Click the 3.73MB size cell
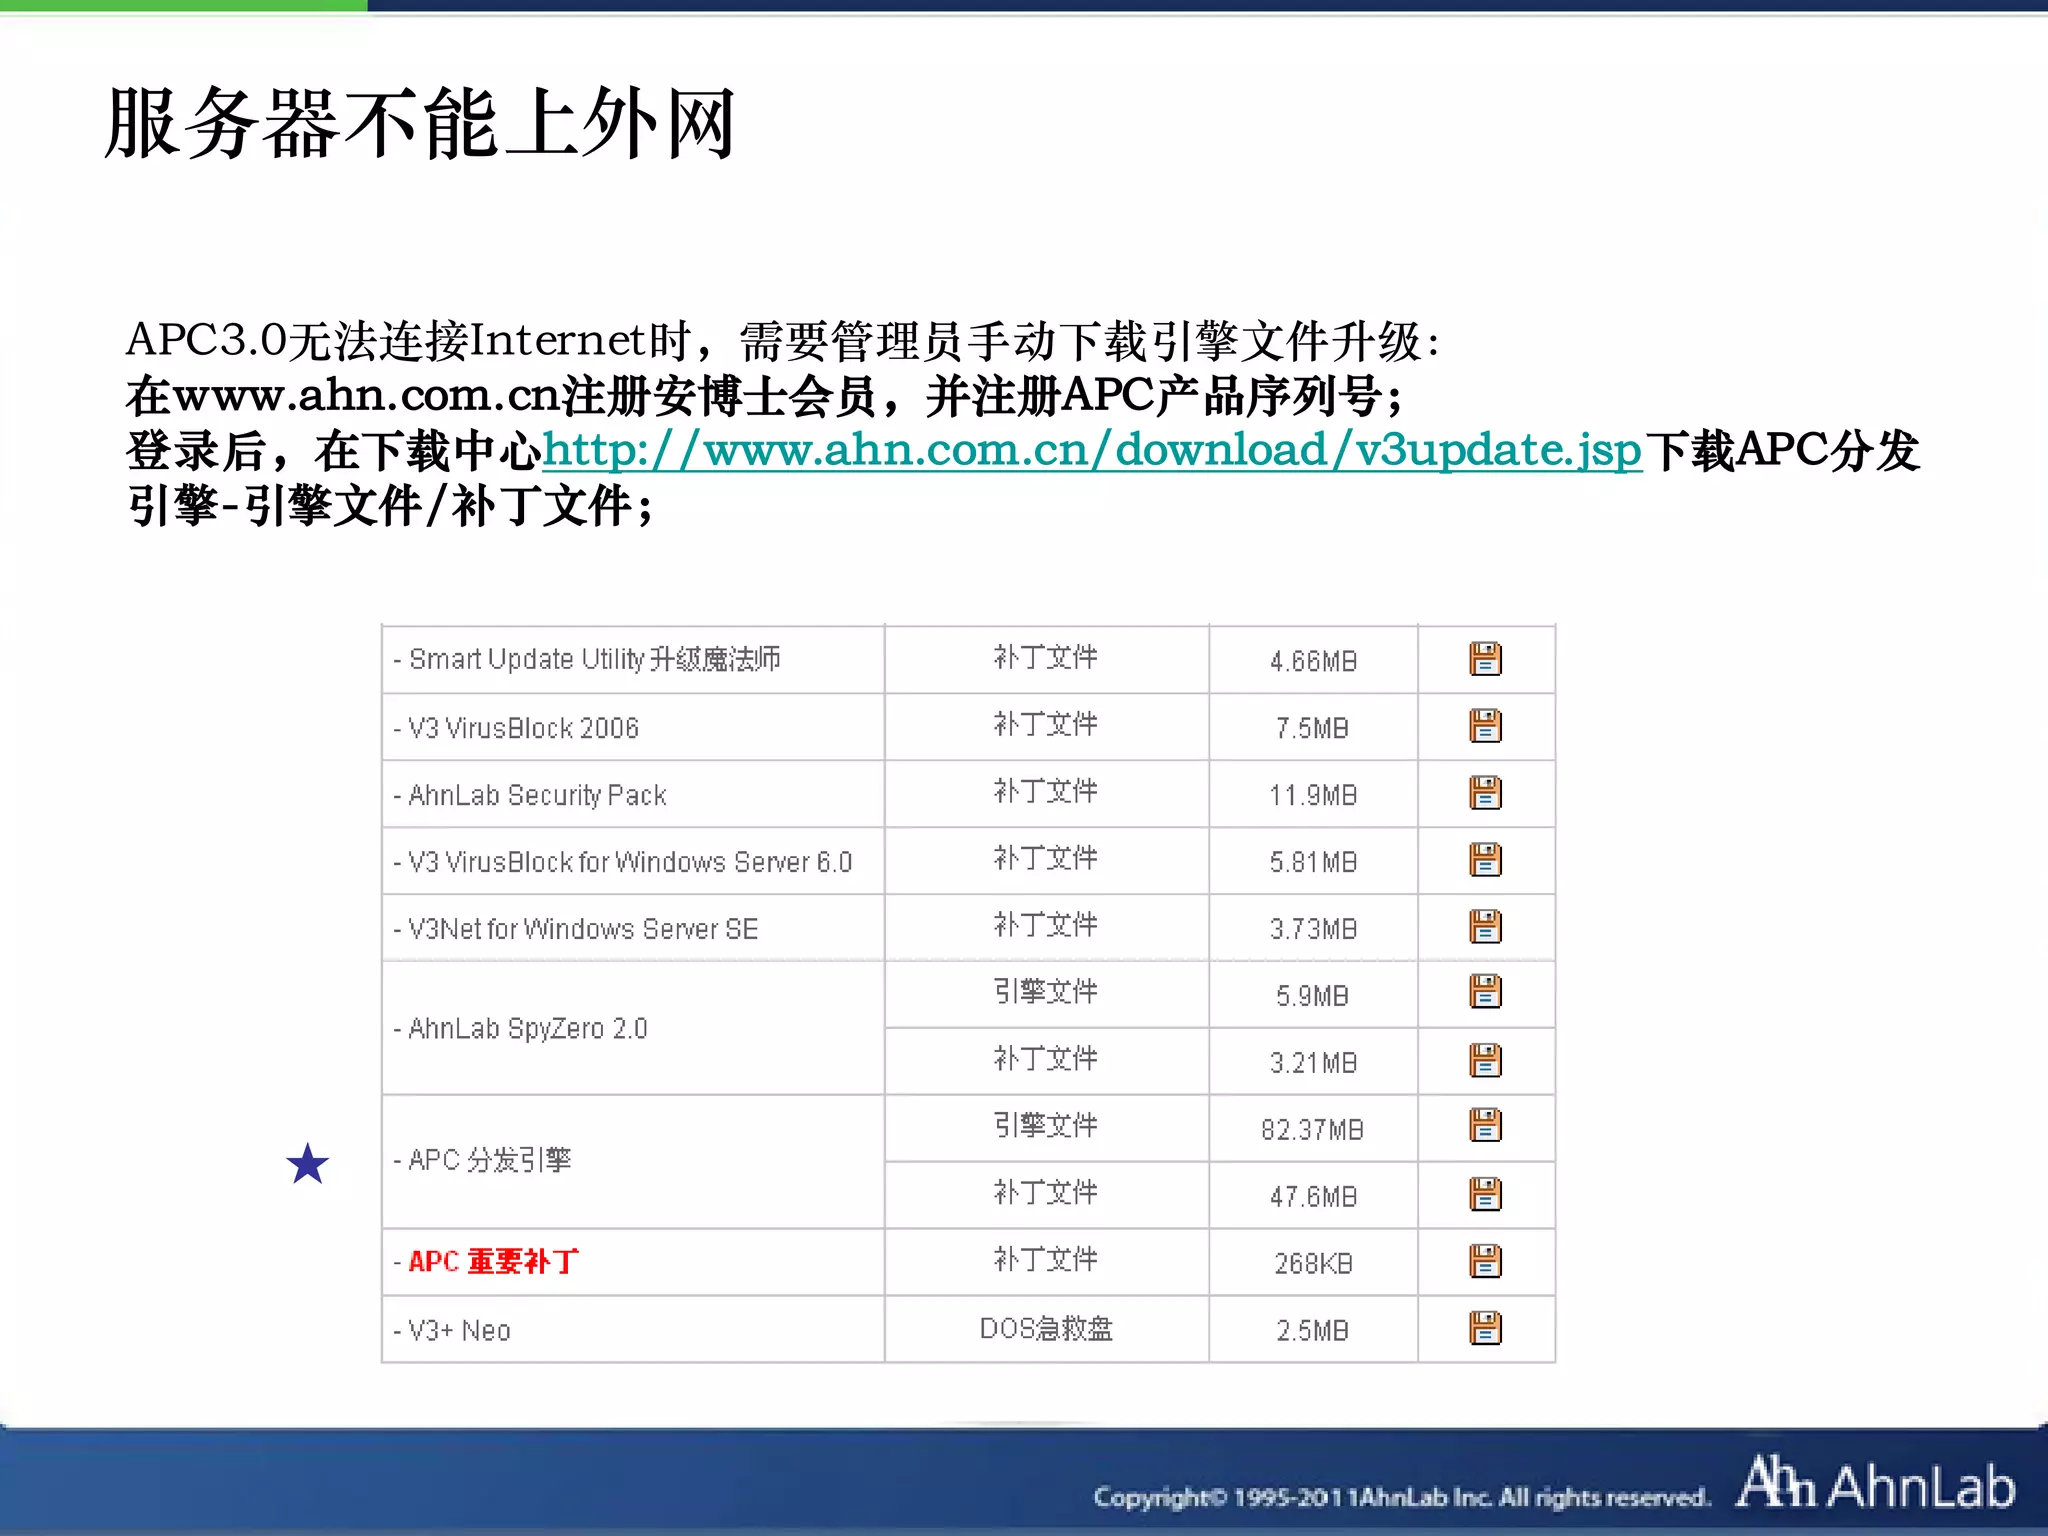The height and width of the screenshot is (1536, 2048). point(1313,929)
